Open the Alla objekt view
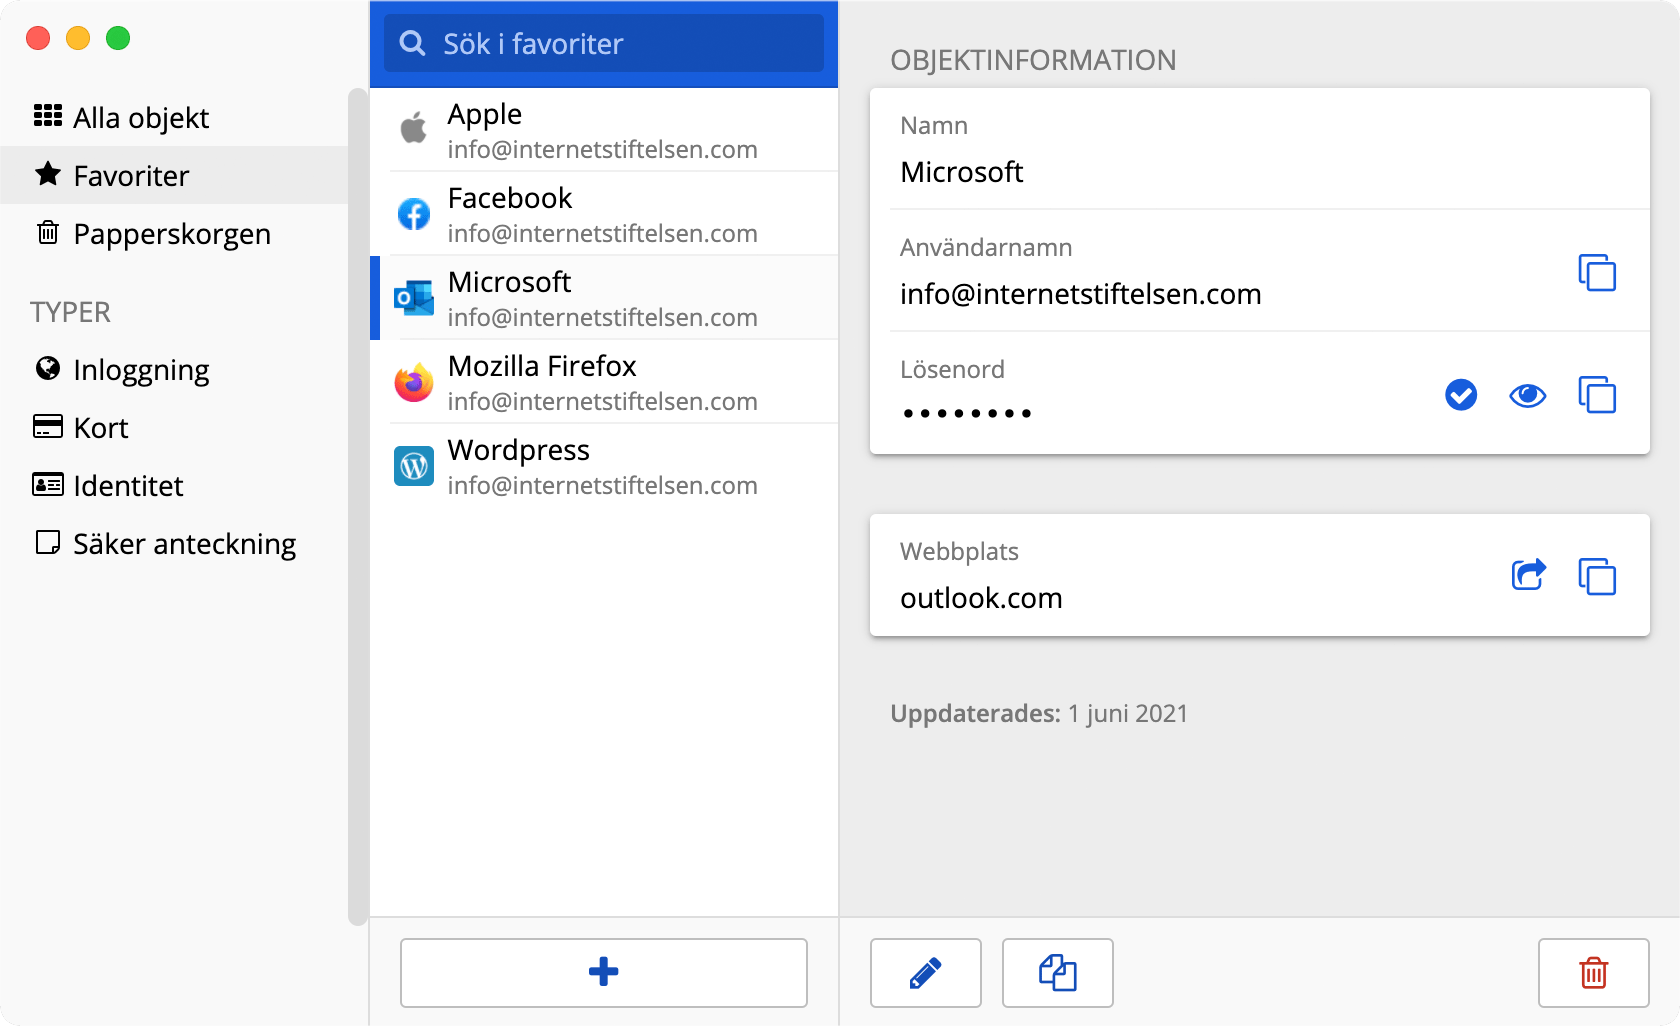The height and width of the screenshot is (1026, 1680). pyautogui.click(x=174, y=118)
